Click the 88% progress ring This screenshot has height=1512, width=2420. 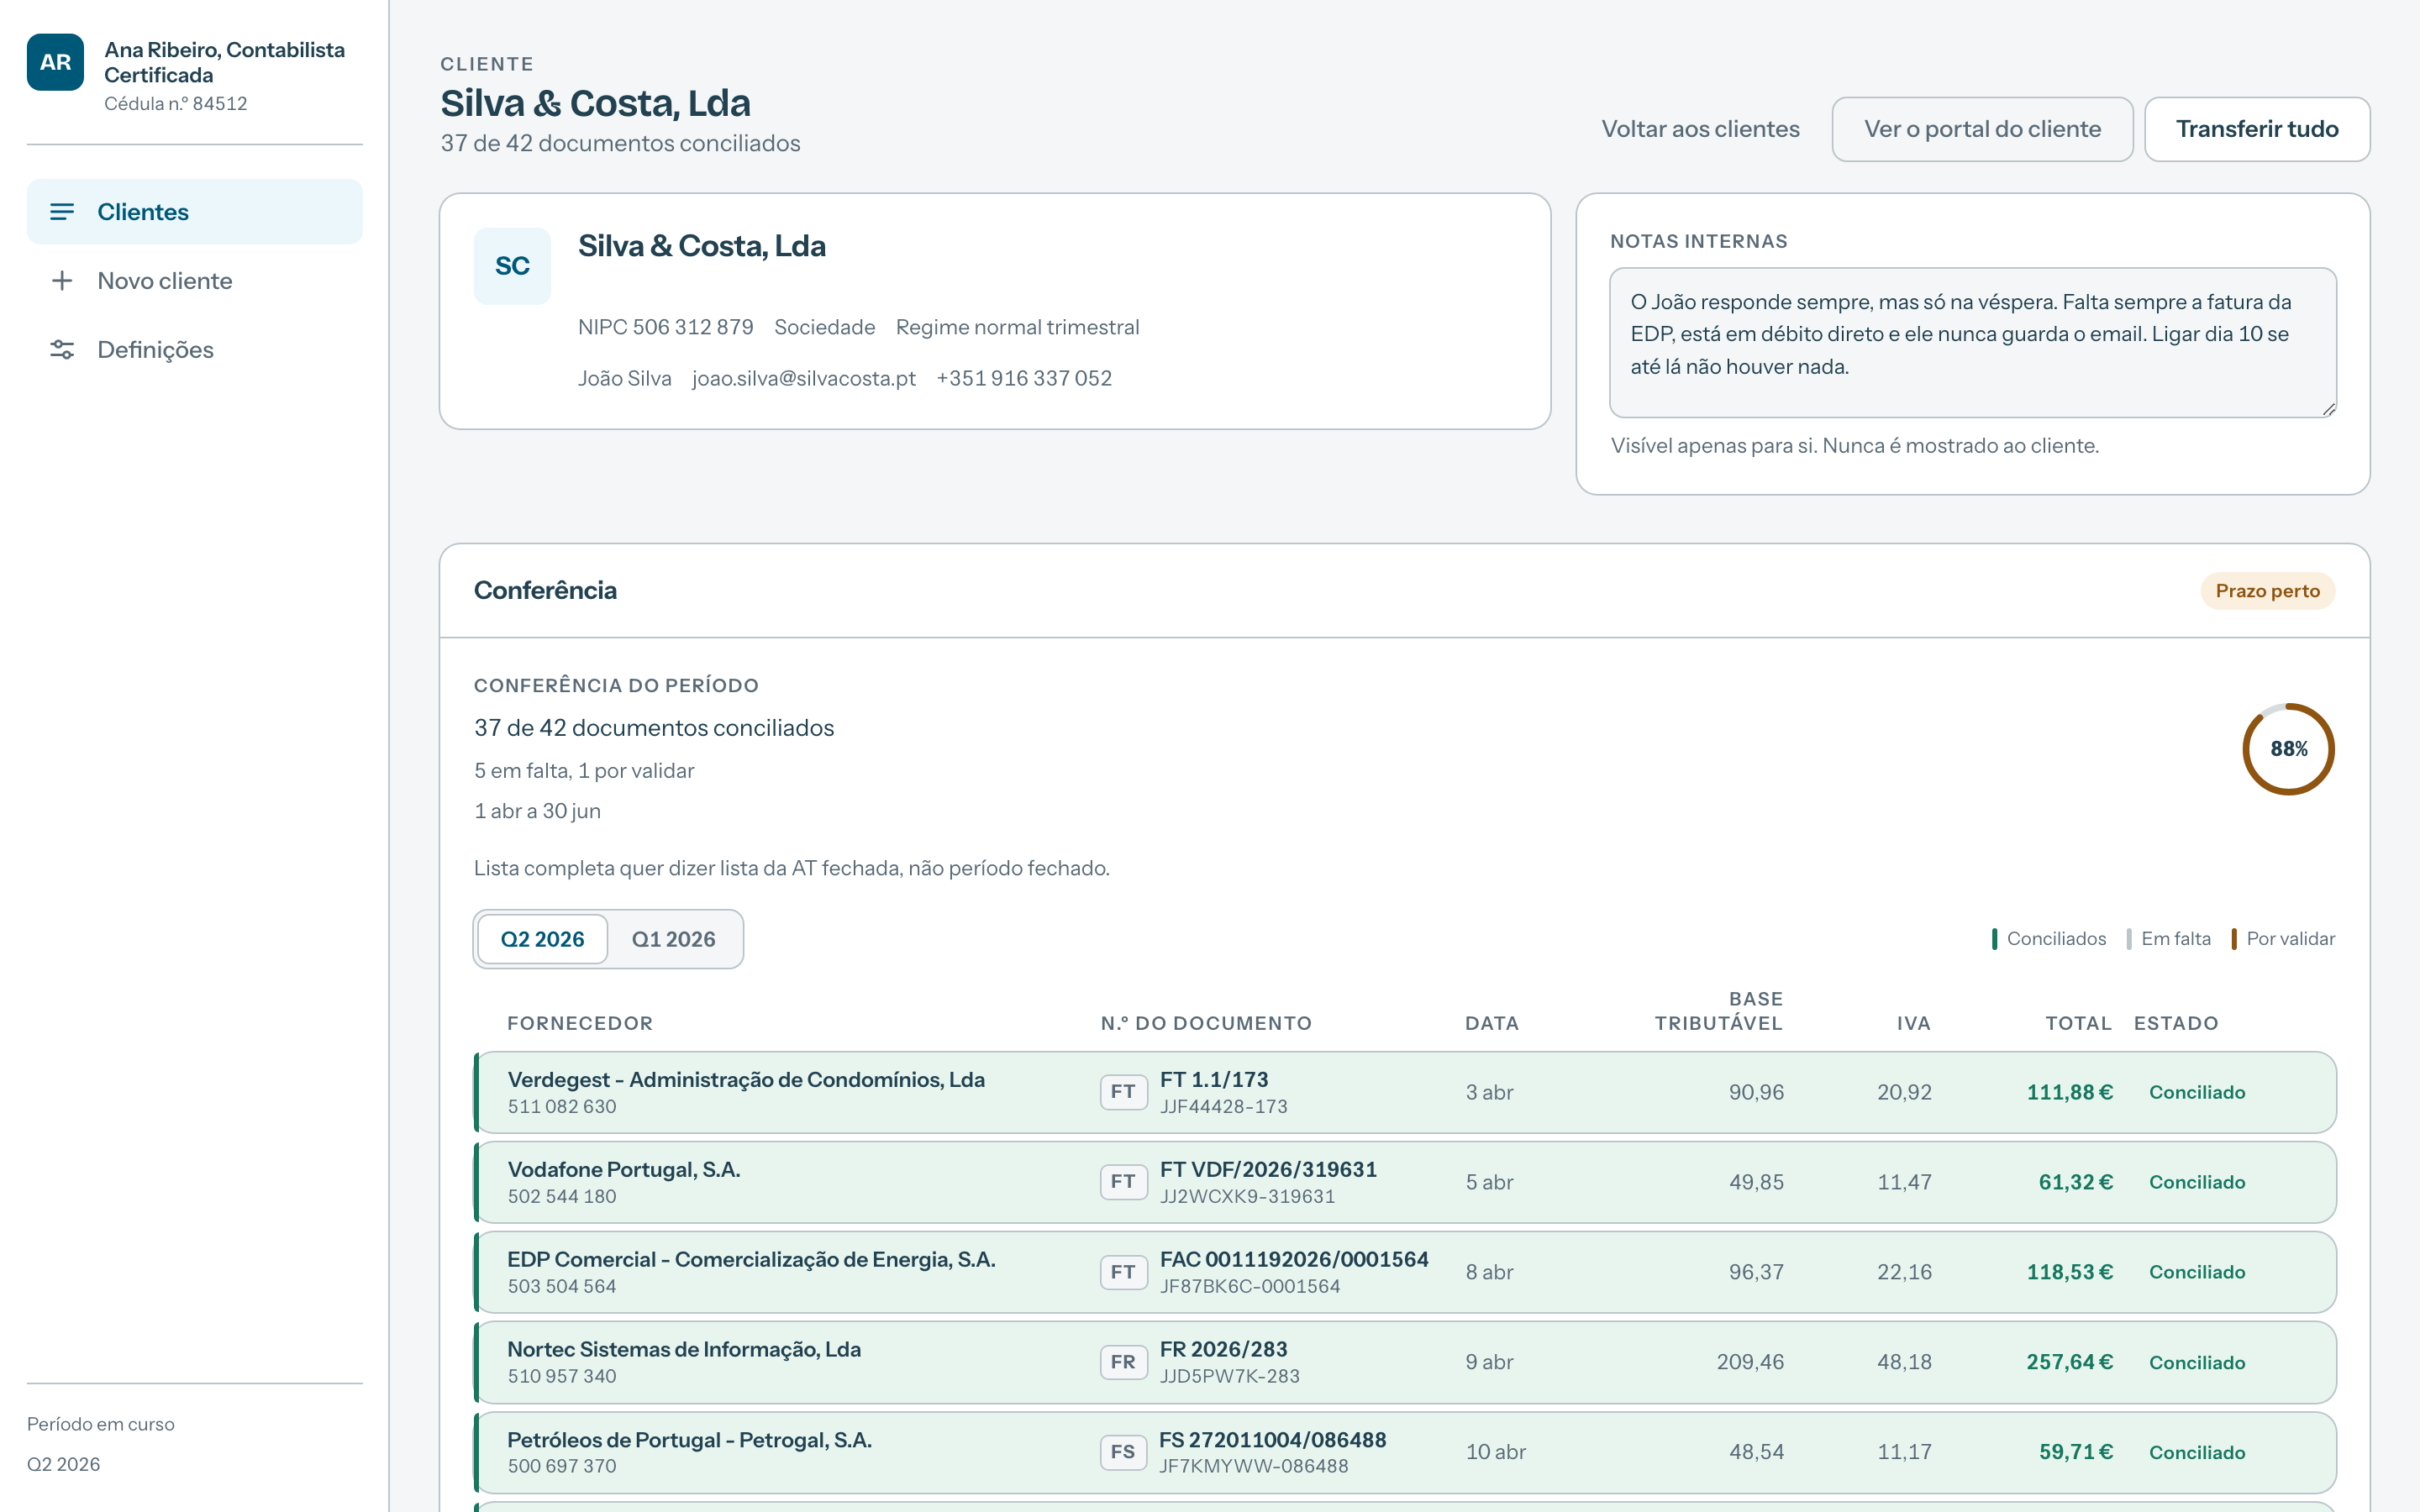tap(2288, 749)
